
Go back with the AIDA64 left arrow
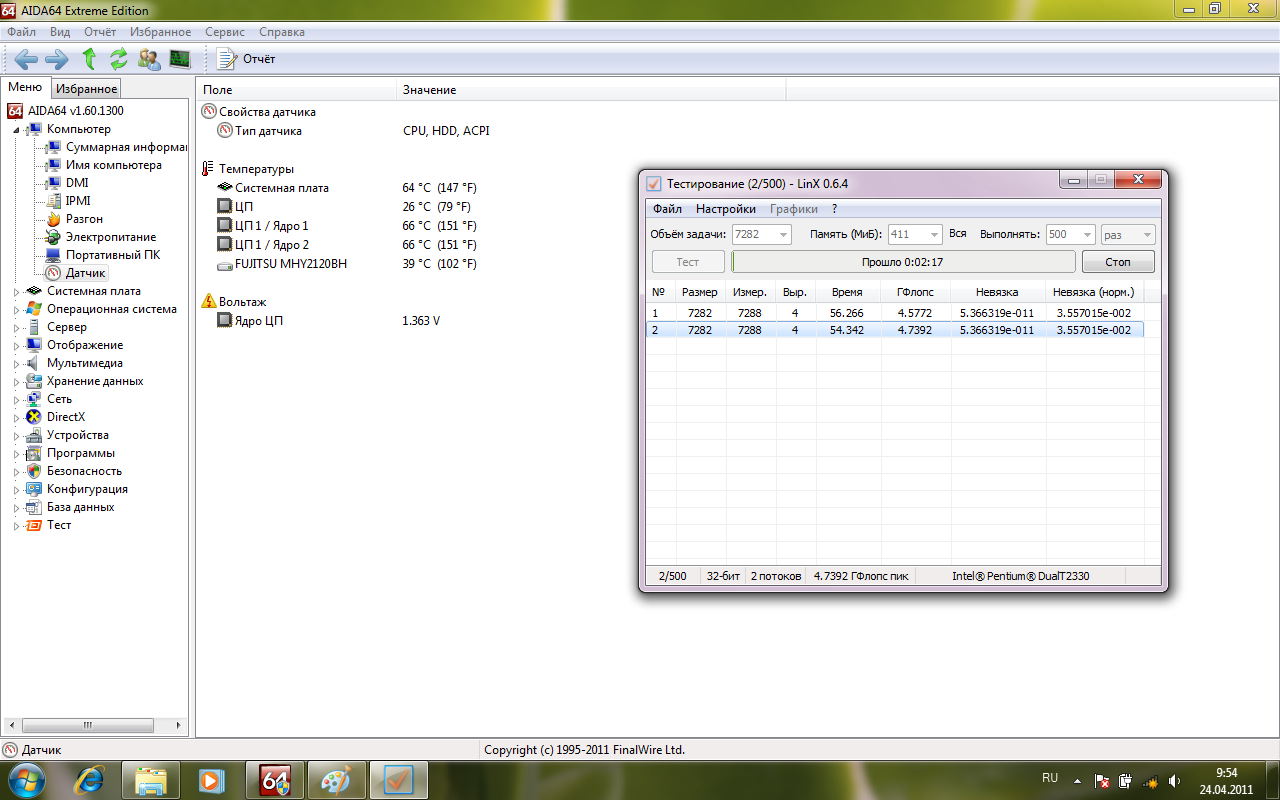(26, 59)
